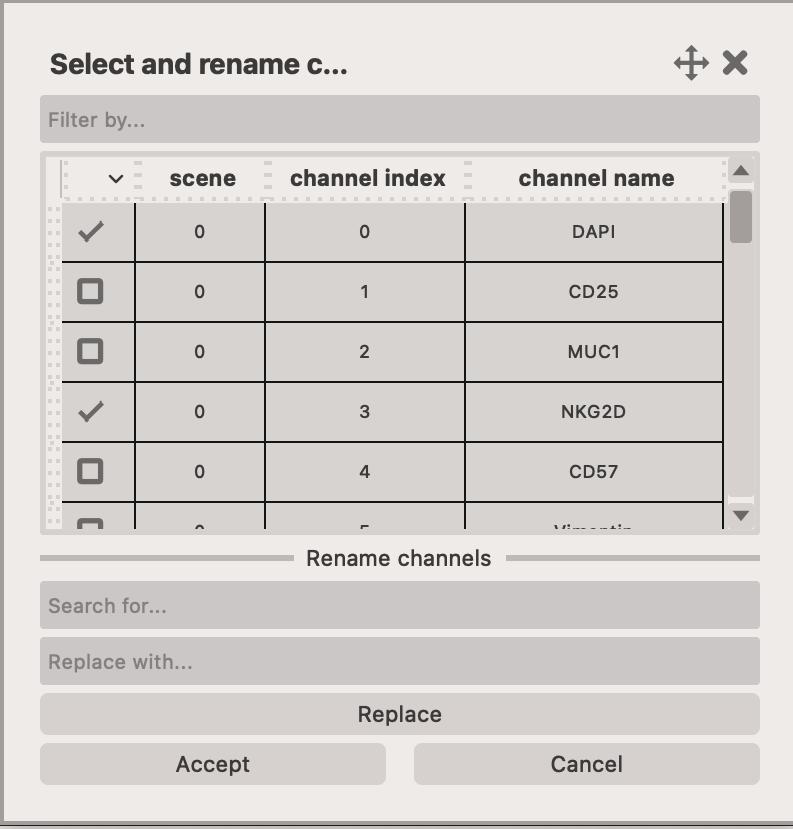793x829 pixels.
Task: Click the Search for field
Action: tap(399, 606)
